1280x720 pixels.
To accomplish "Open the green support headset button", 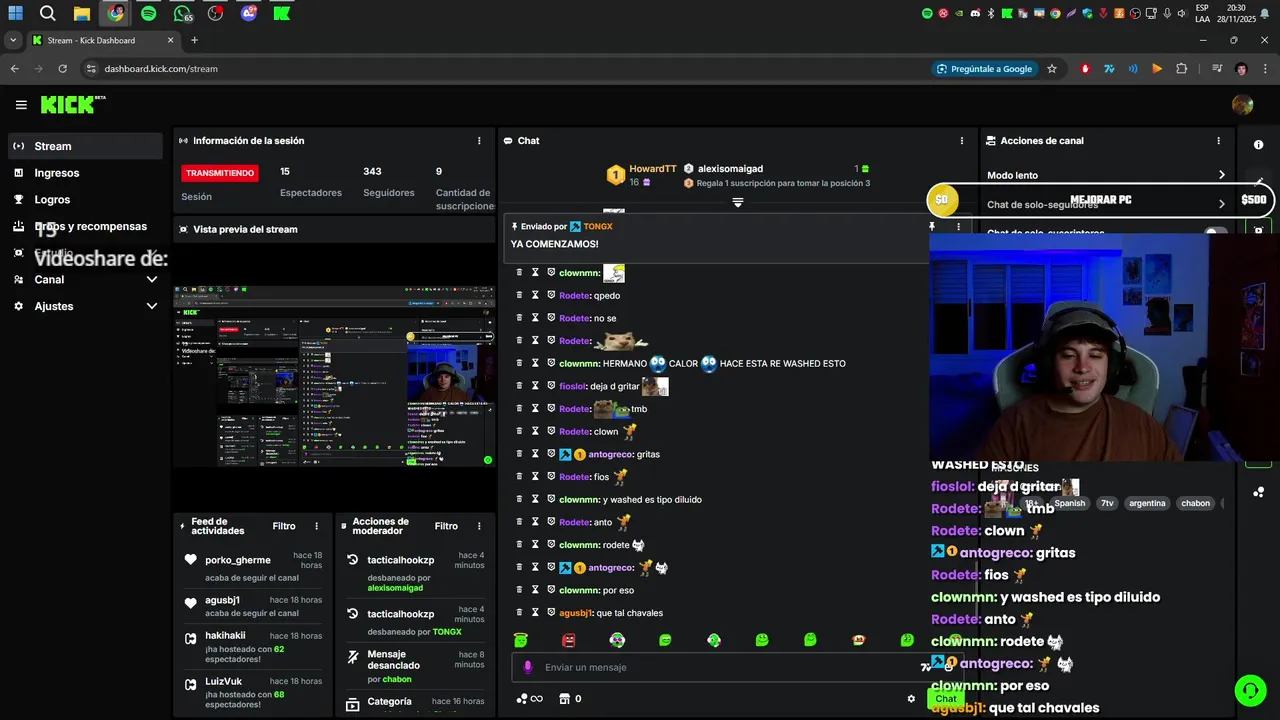I will pyautogui.click(x=1249, y=690).
